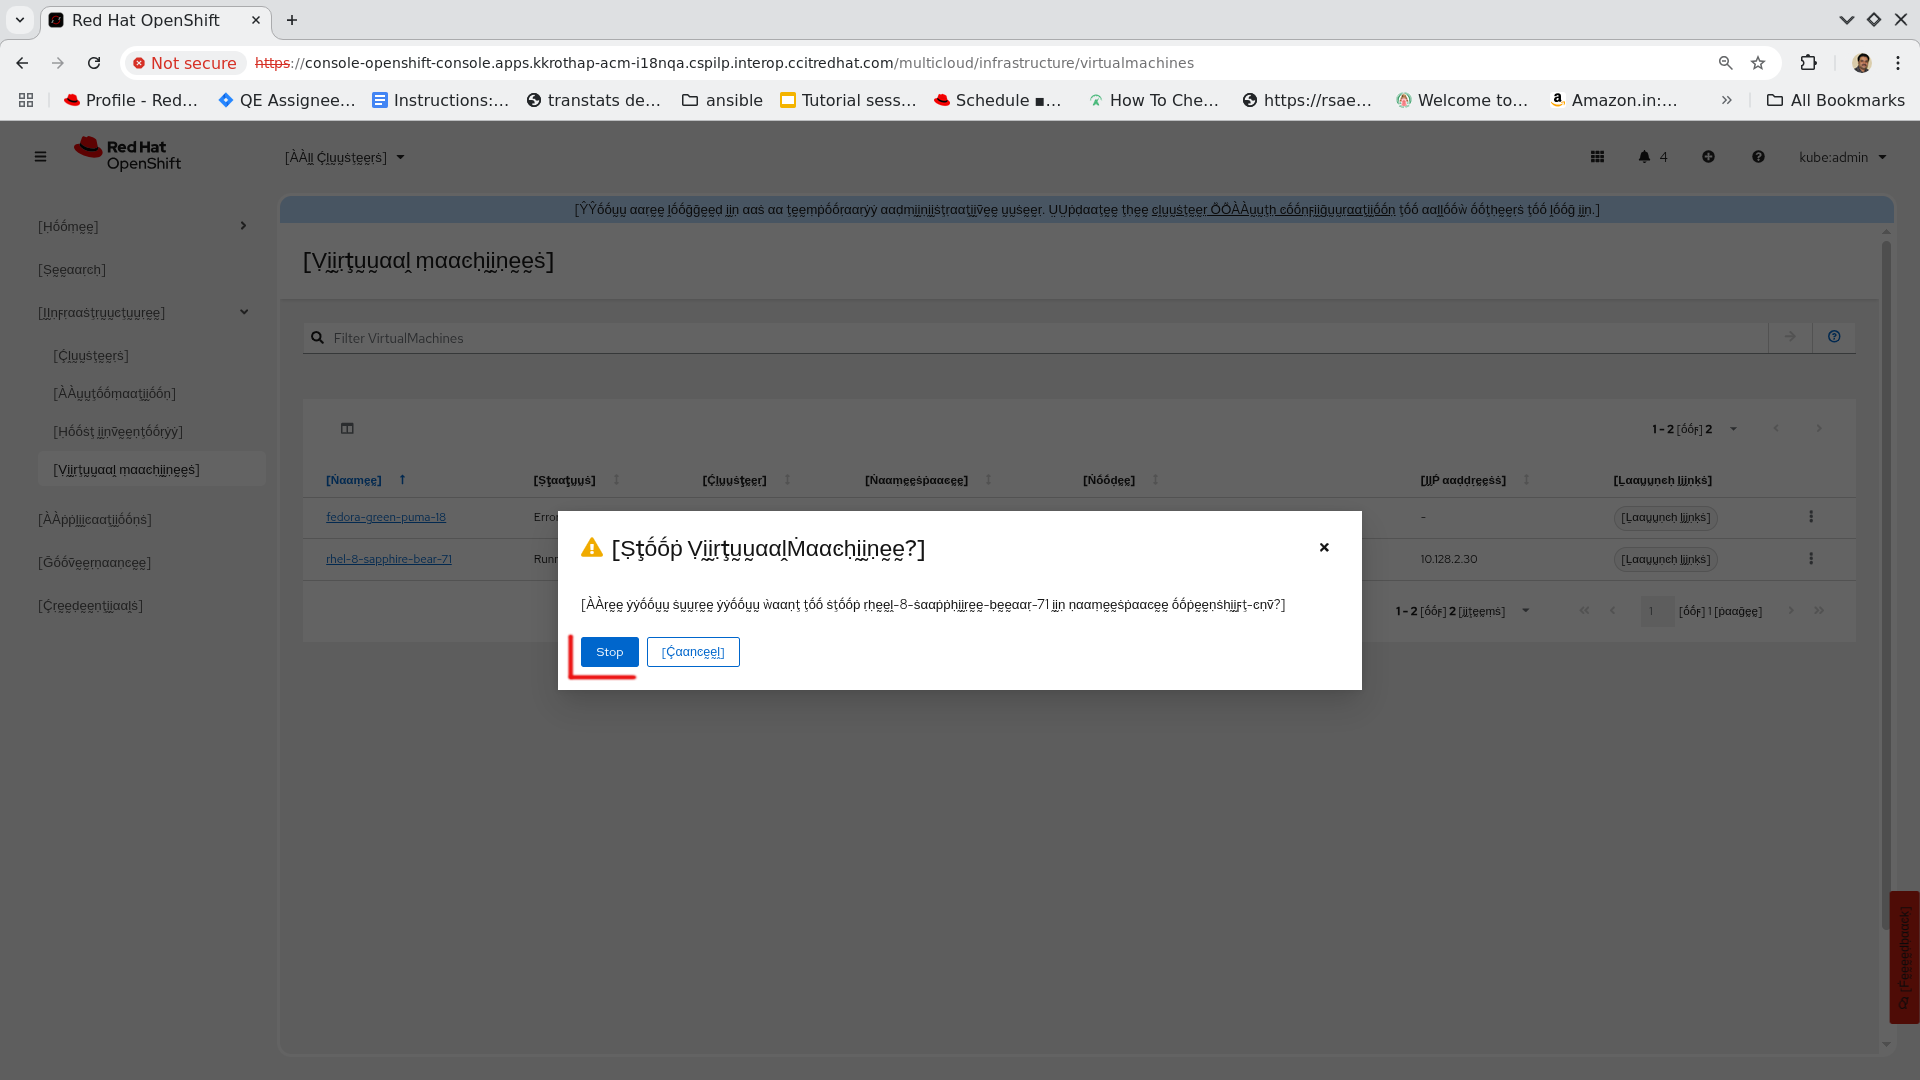This screenshot has width=1920, height=1080.
Task: Close the Stop VirtualMachine dialog with X
Action: (1324, 547)
